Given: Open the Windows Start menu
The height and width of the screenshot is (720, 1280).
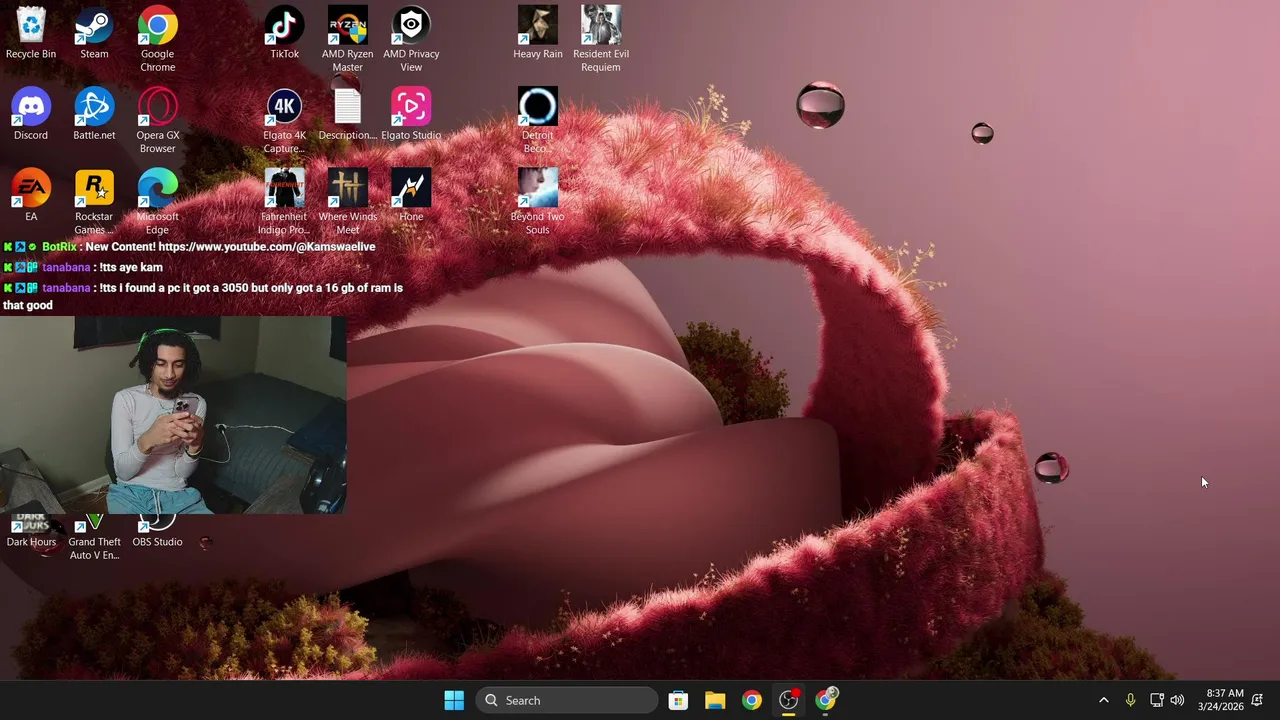Looking at the screenshot, I should [454, 700].
